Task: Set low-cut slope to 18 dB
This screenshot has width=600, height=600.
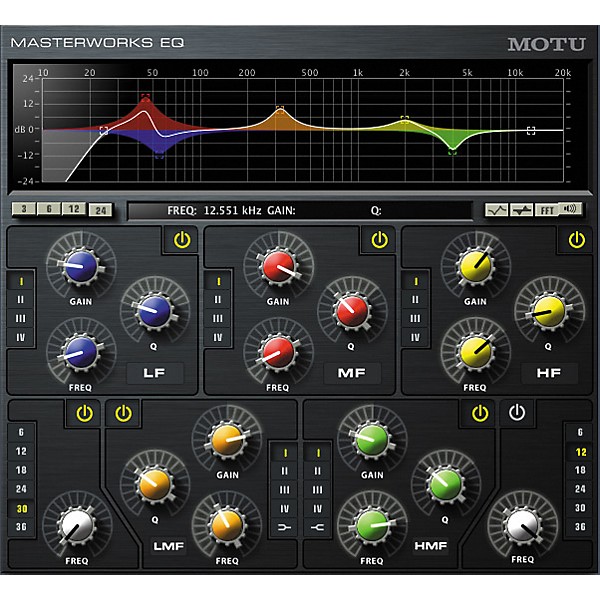Action: [x=21, y=470]
